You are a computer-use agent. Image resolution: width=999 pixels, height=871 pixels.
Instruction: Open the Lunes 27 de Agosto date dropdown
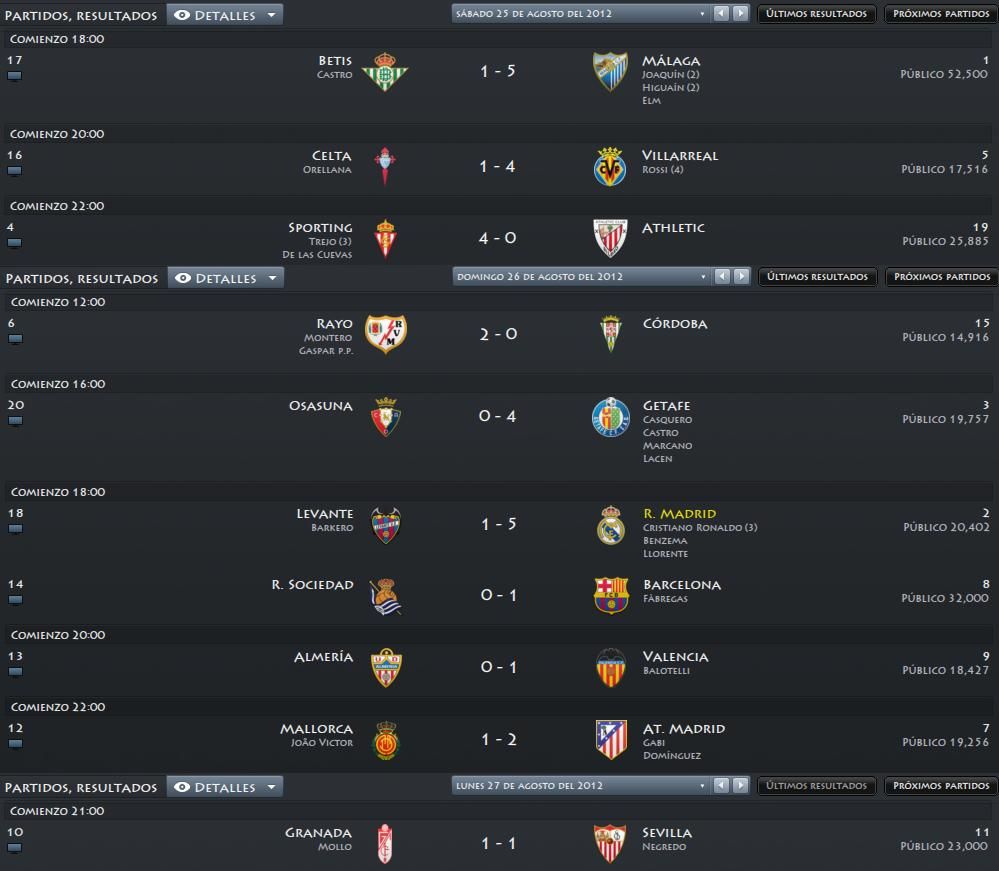581,786
